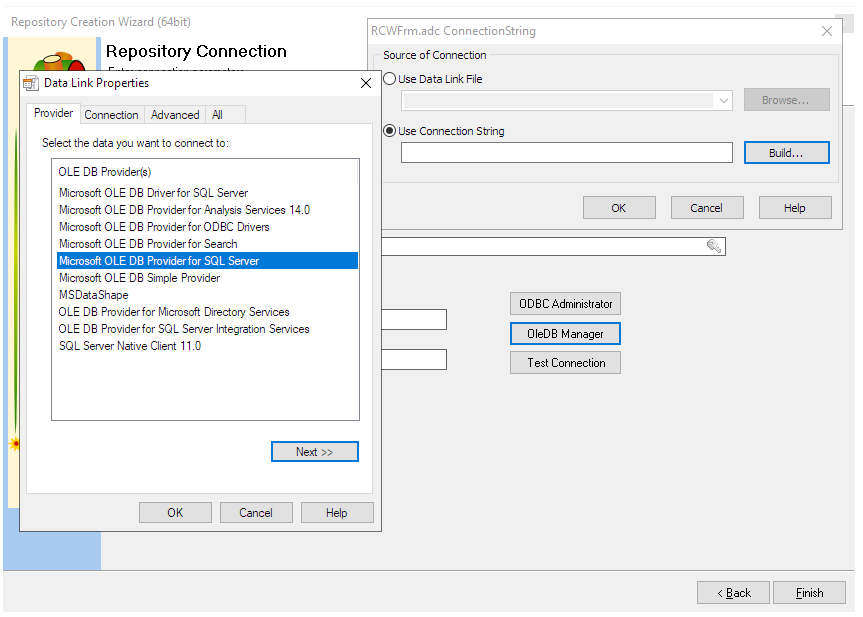Switch to the Provider tab

53,113
